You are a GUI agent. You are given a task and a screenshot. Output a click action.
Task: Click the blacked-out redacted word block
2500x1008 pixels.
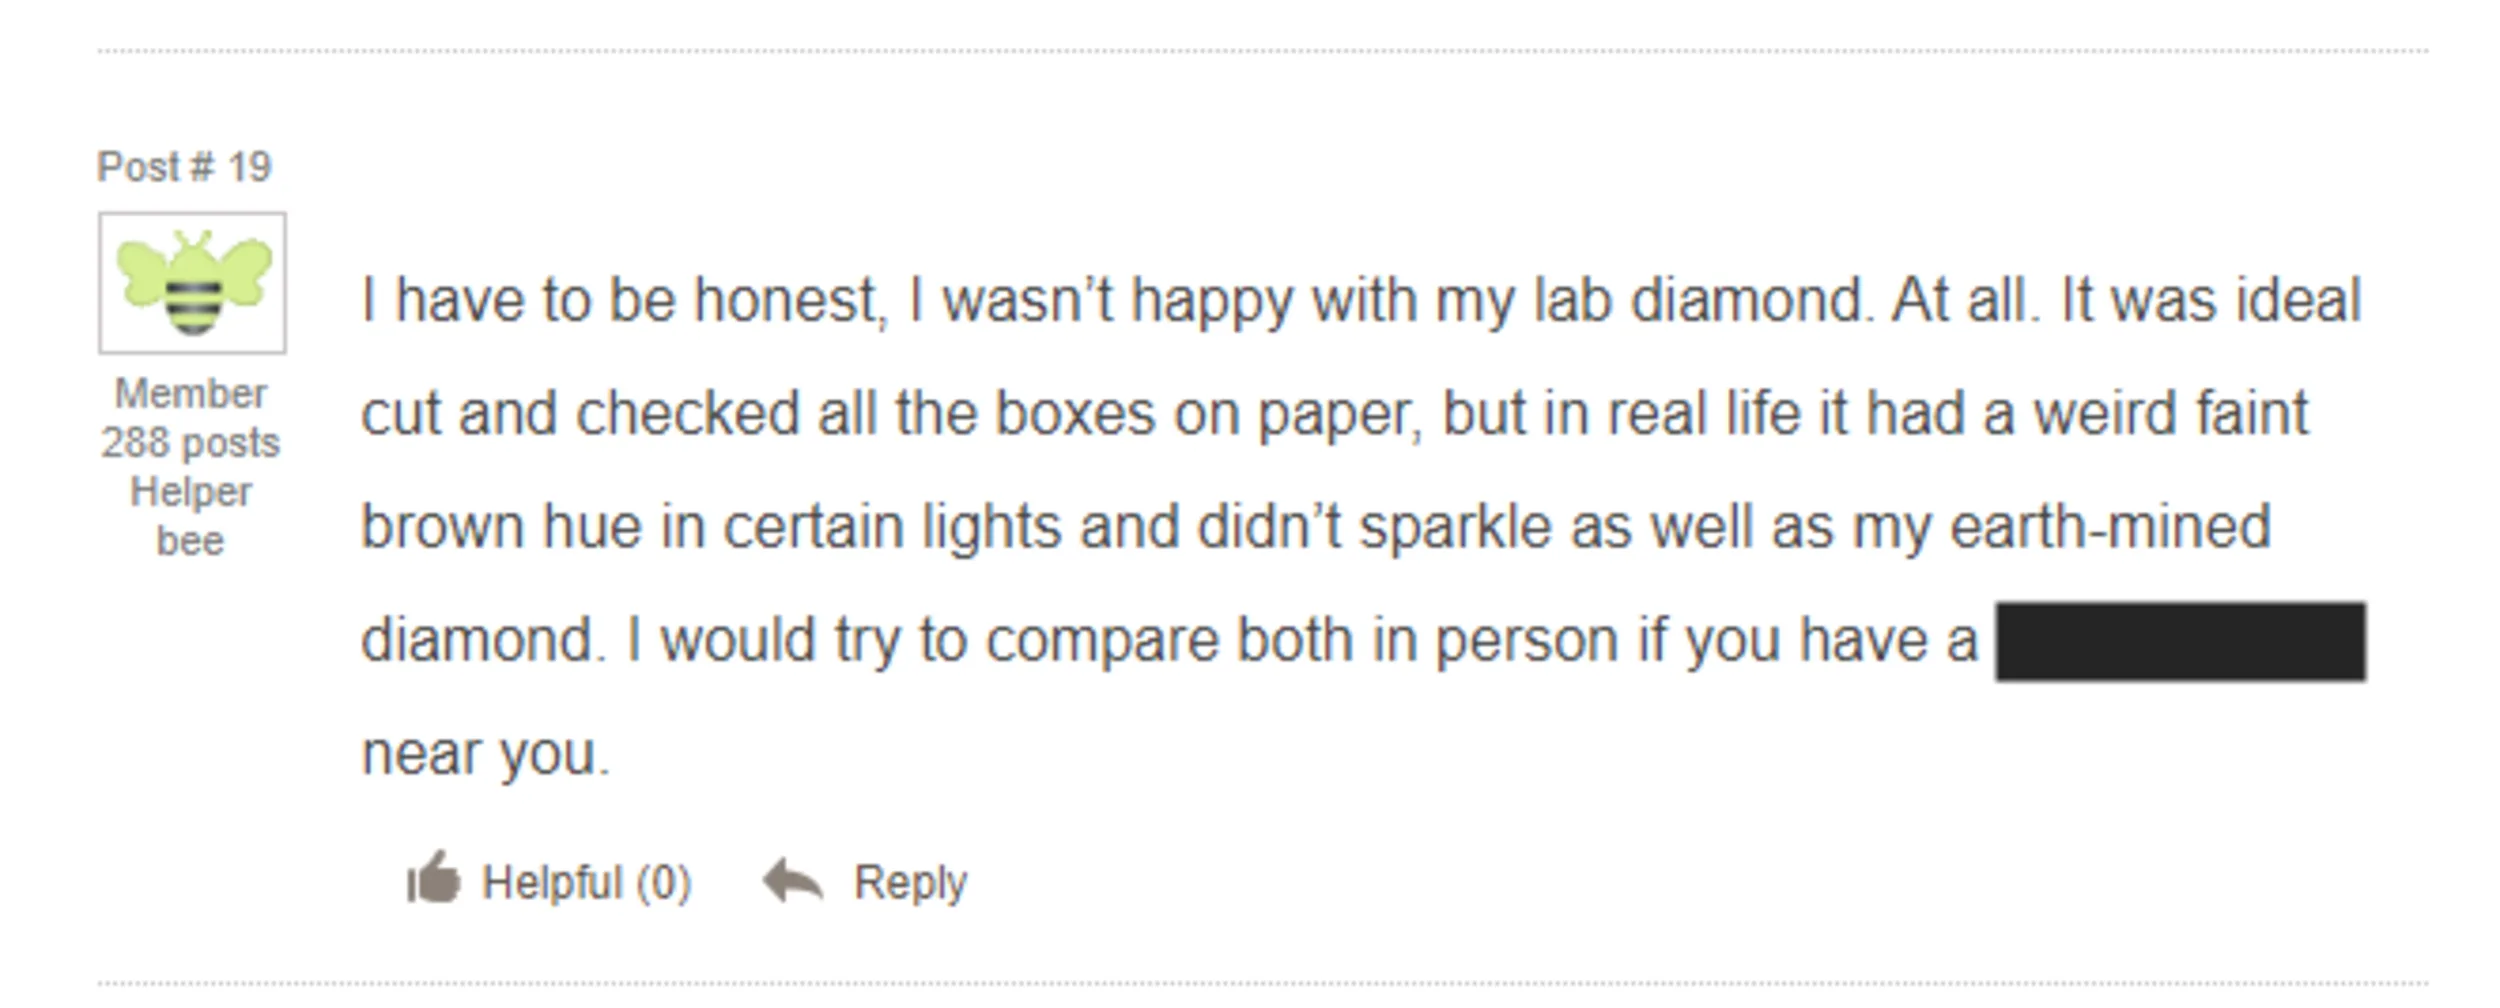tap(2181, 641)
